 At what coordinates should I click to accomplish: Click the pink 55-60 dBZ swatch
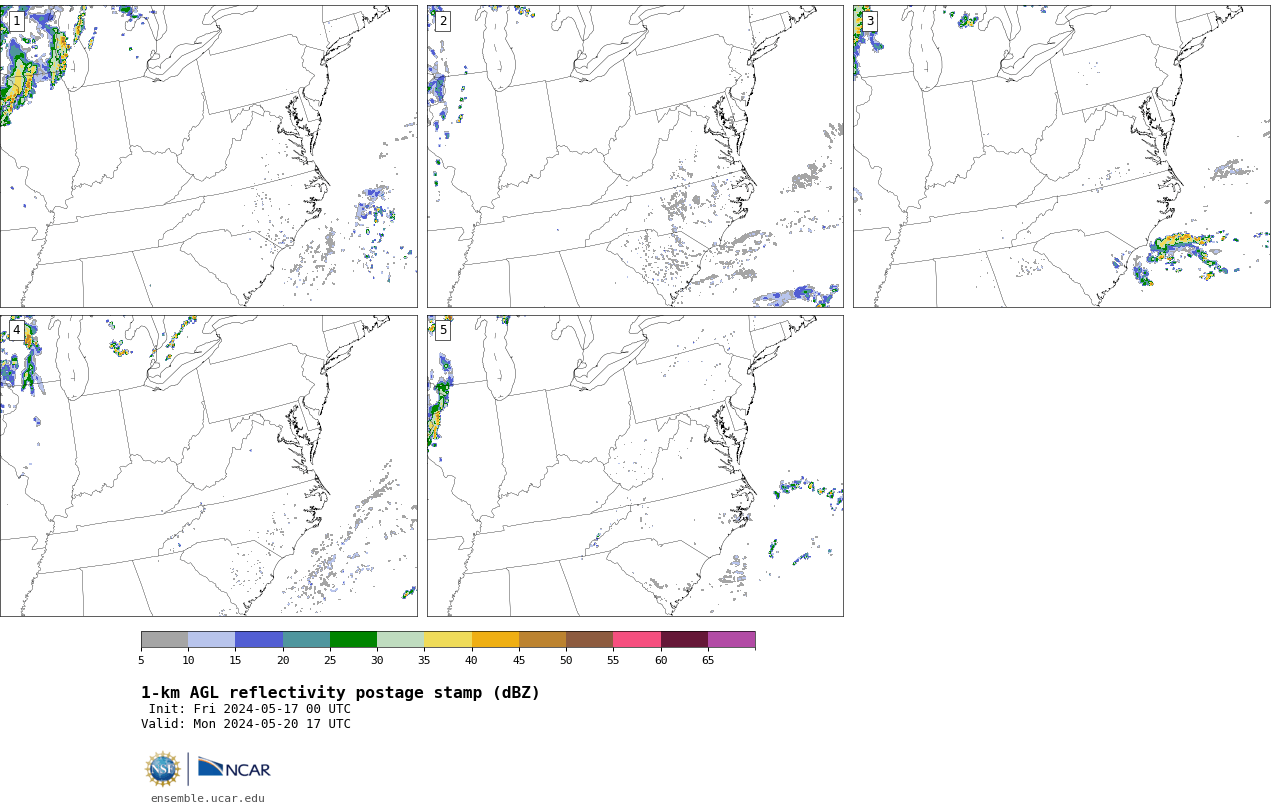[x=637, y=639]
